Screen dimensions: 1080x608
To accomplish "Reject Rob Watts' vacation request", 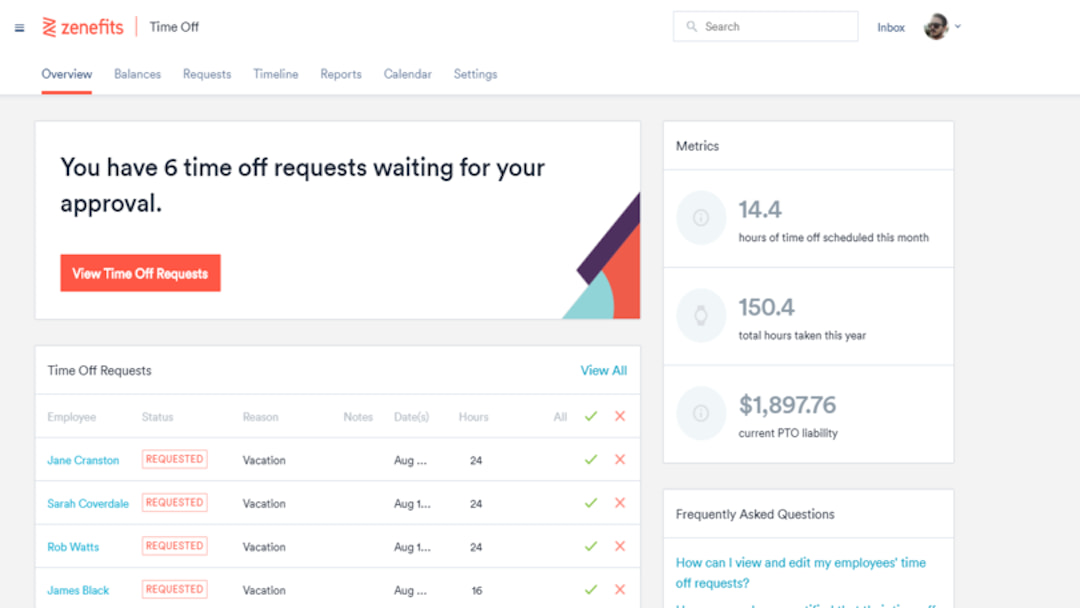I will 619,546.
